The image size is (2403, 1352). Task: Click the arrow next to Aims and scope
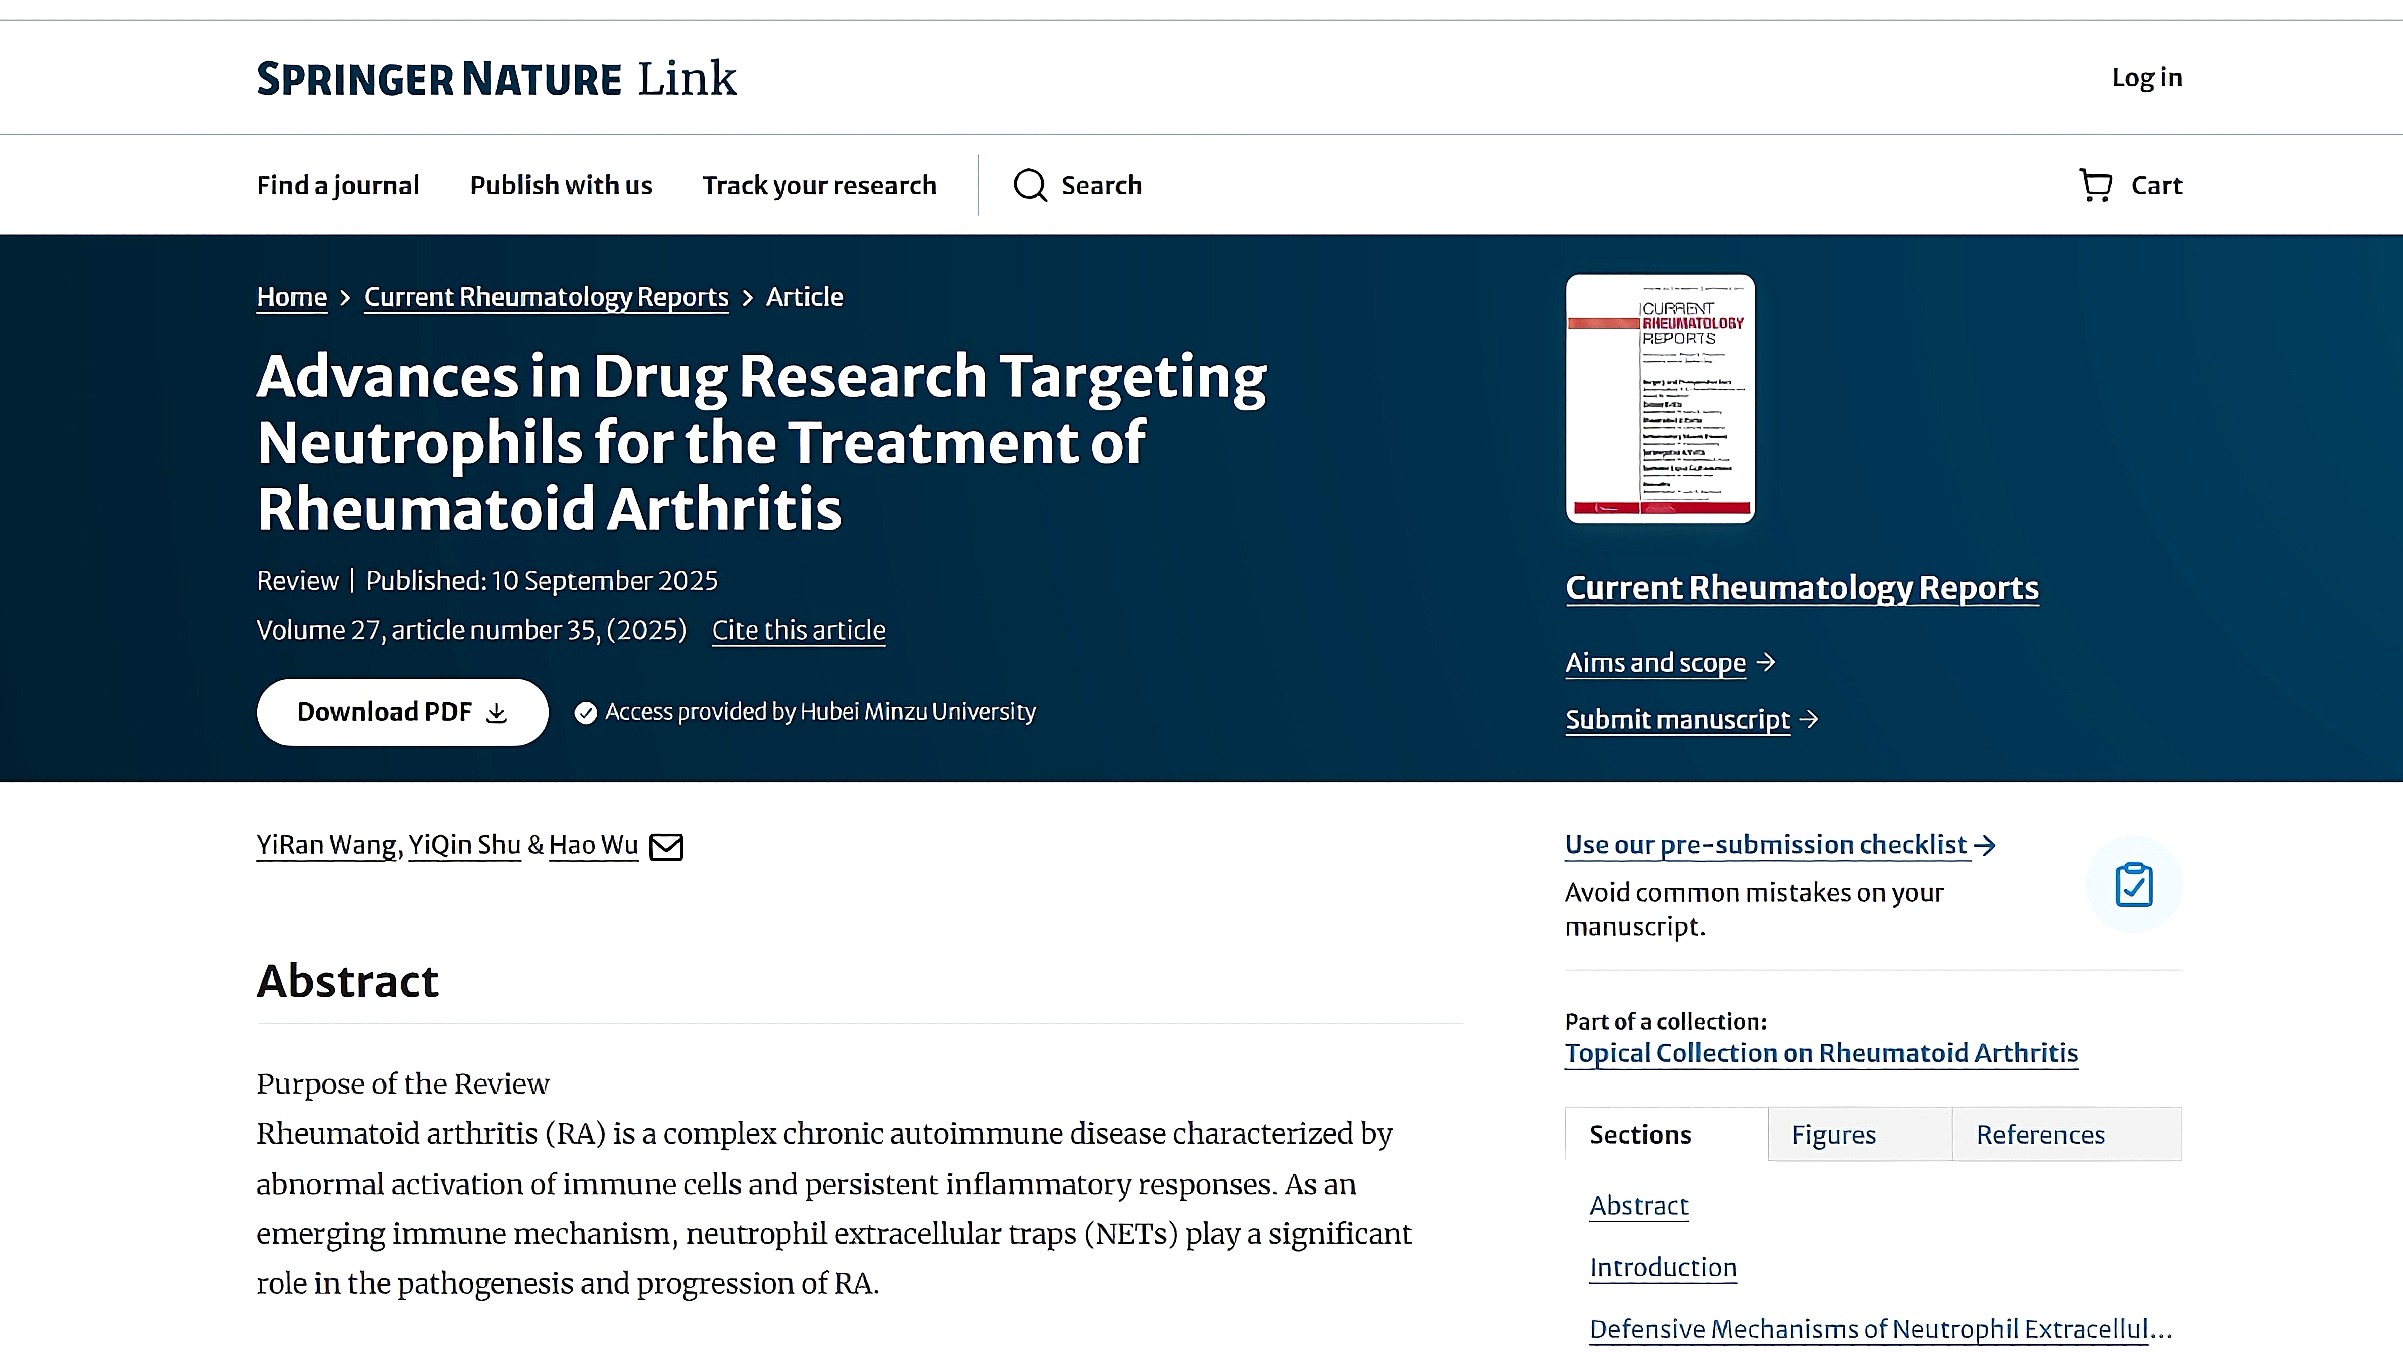click(x=1767, y=662)
